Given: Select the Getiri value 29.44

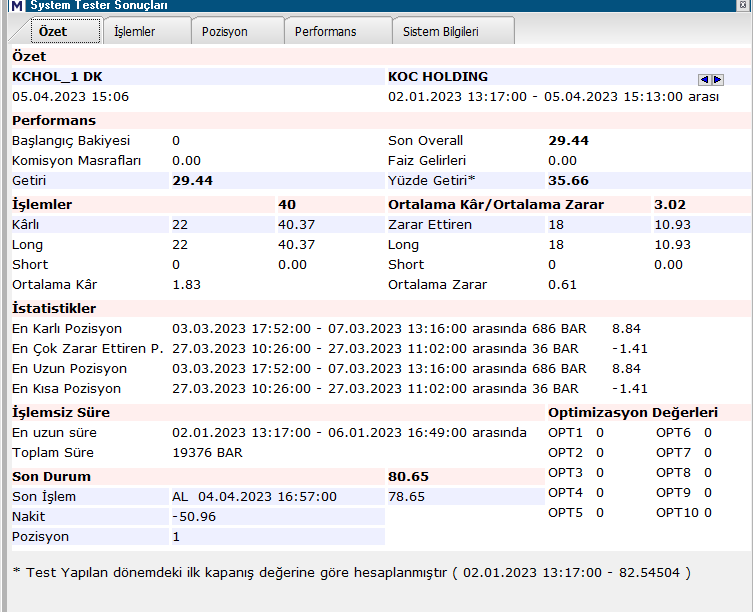Looking at the screenshot, I should pos(193,181).
